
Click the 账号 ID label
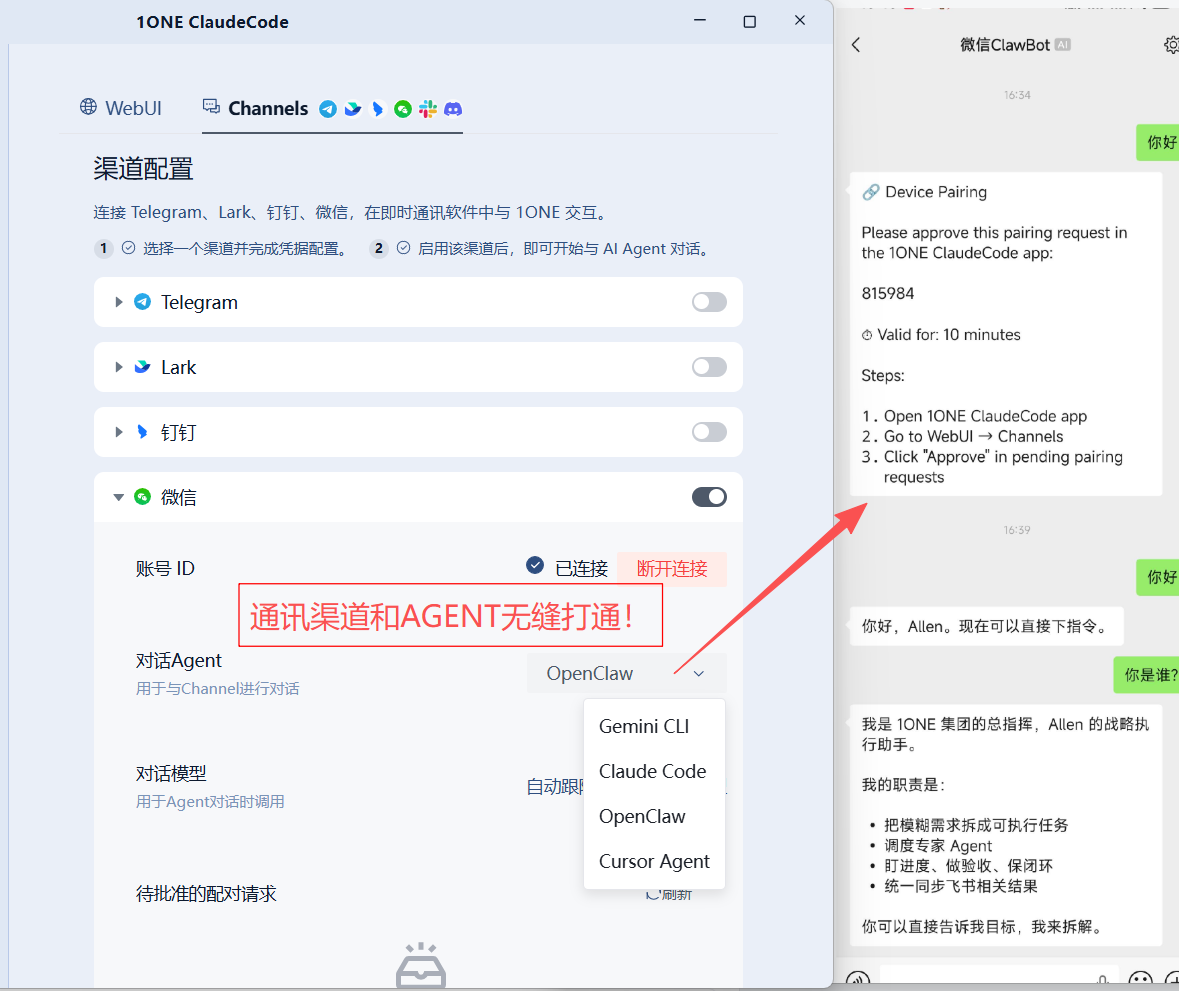[165, 568]
